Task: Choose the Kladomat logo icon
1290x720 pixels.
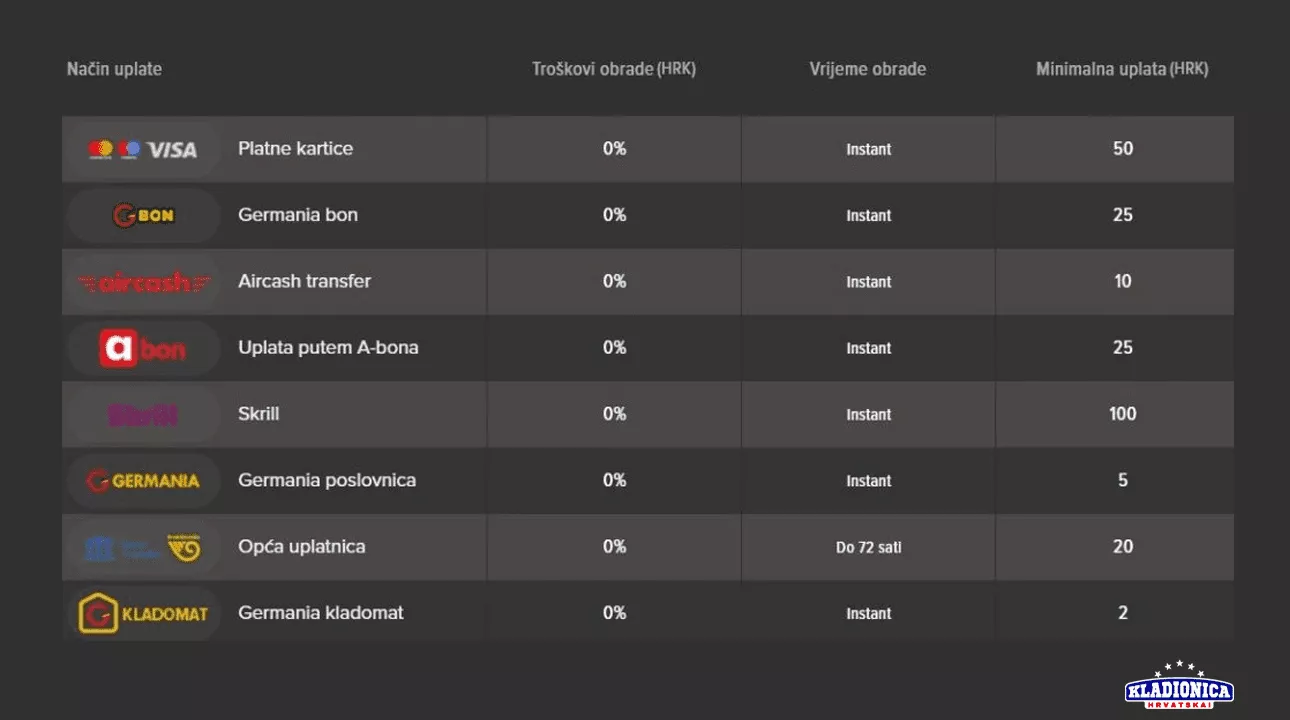Action: tap(142, 613)
